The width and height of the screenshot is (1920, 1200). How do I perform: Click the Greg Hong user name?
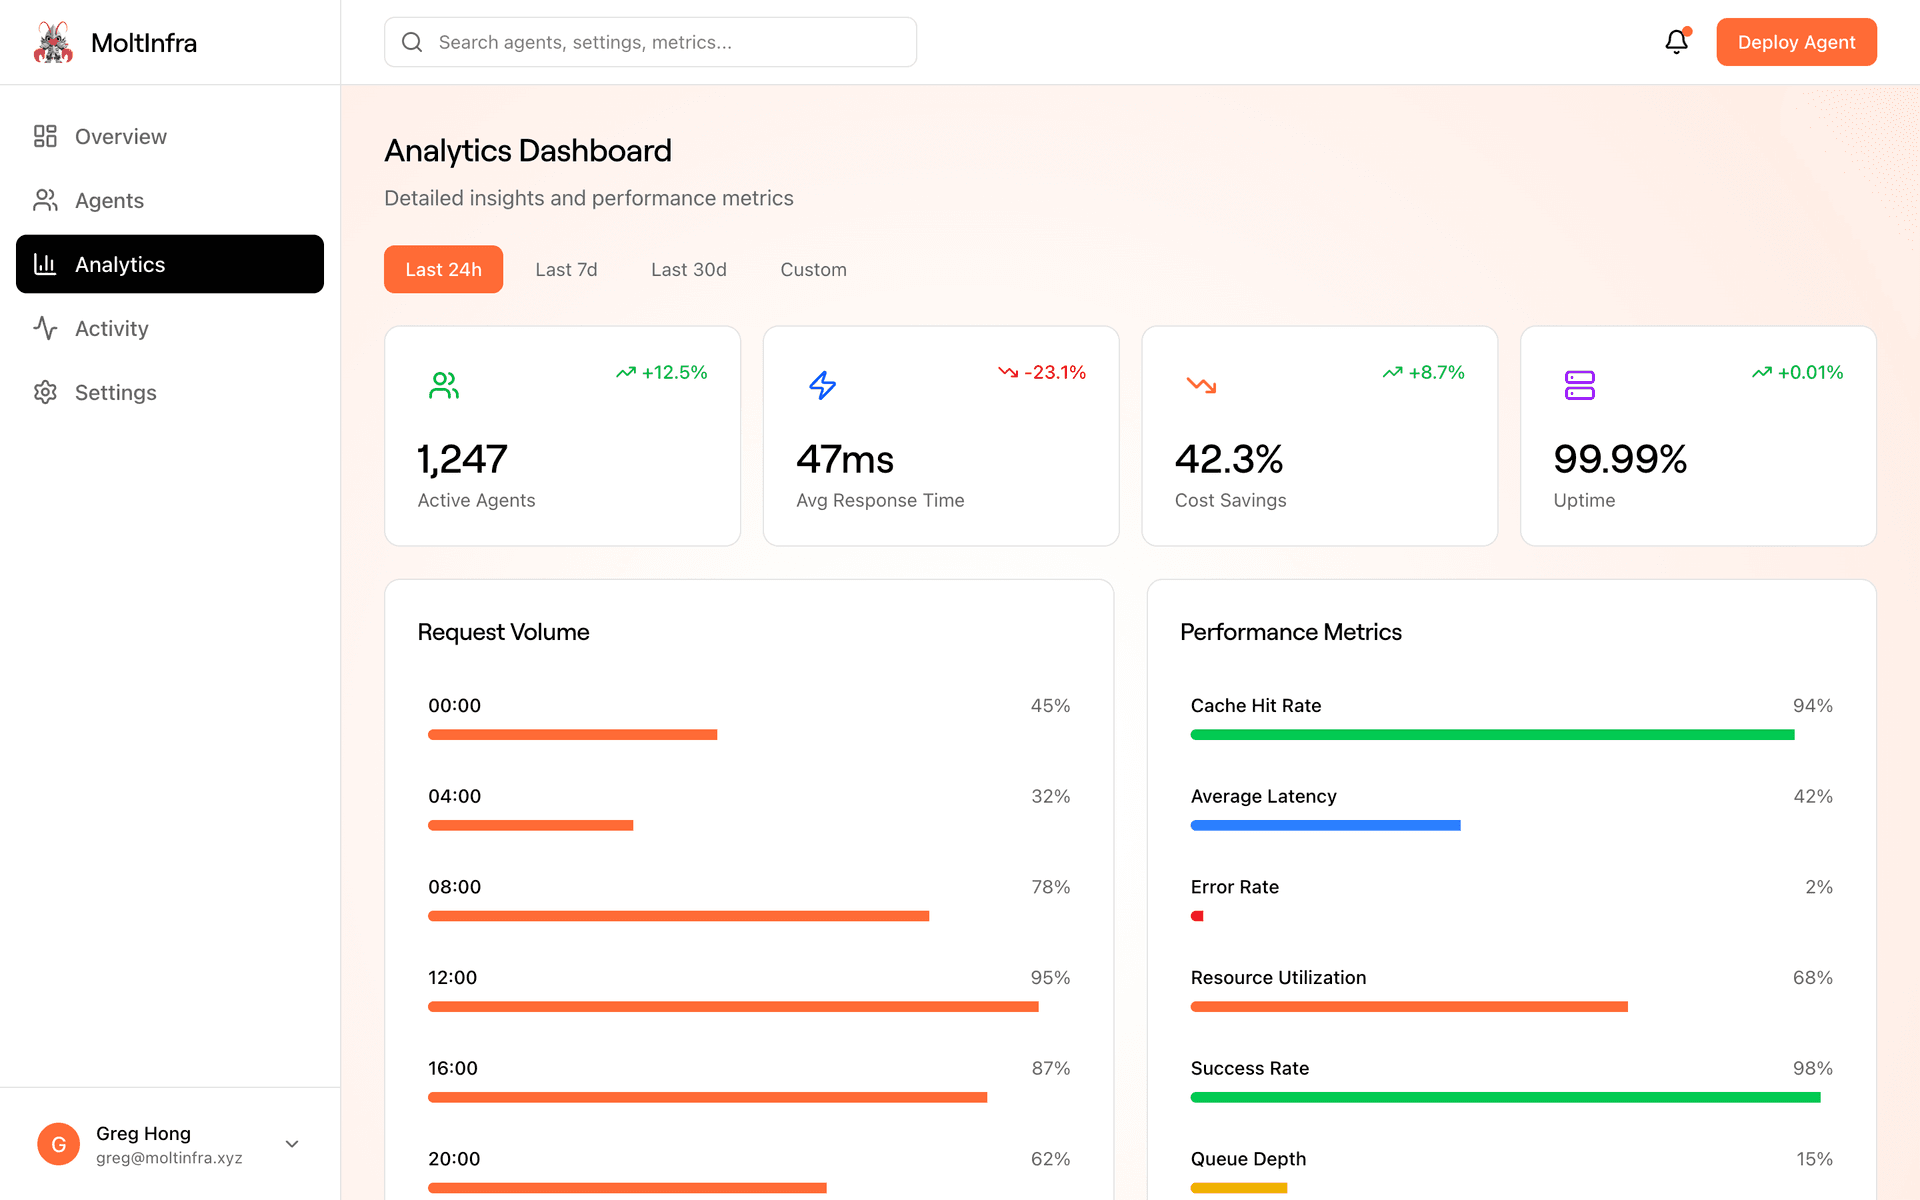[x=143, y=1133]
